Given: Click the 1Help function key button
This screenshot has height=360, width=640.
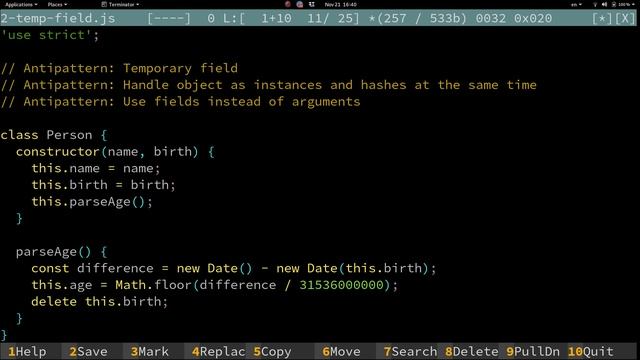Looking at the screenshot, I should coord(27,351).
